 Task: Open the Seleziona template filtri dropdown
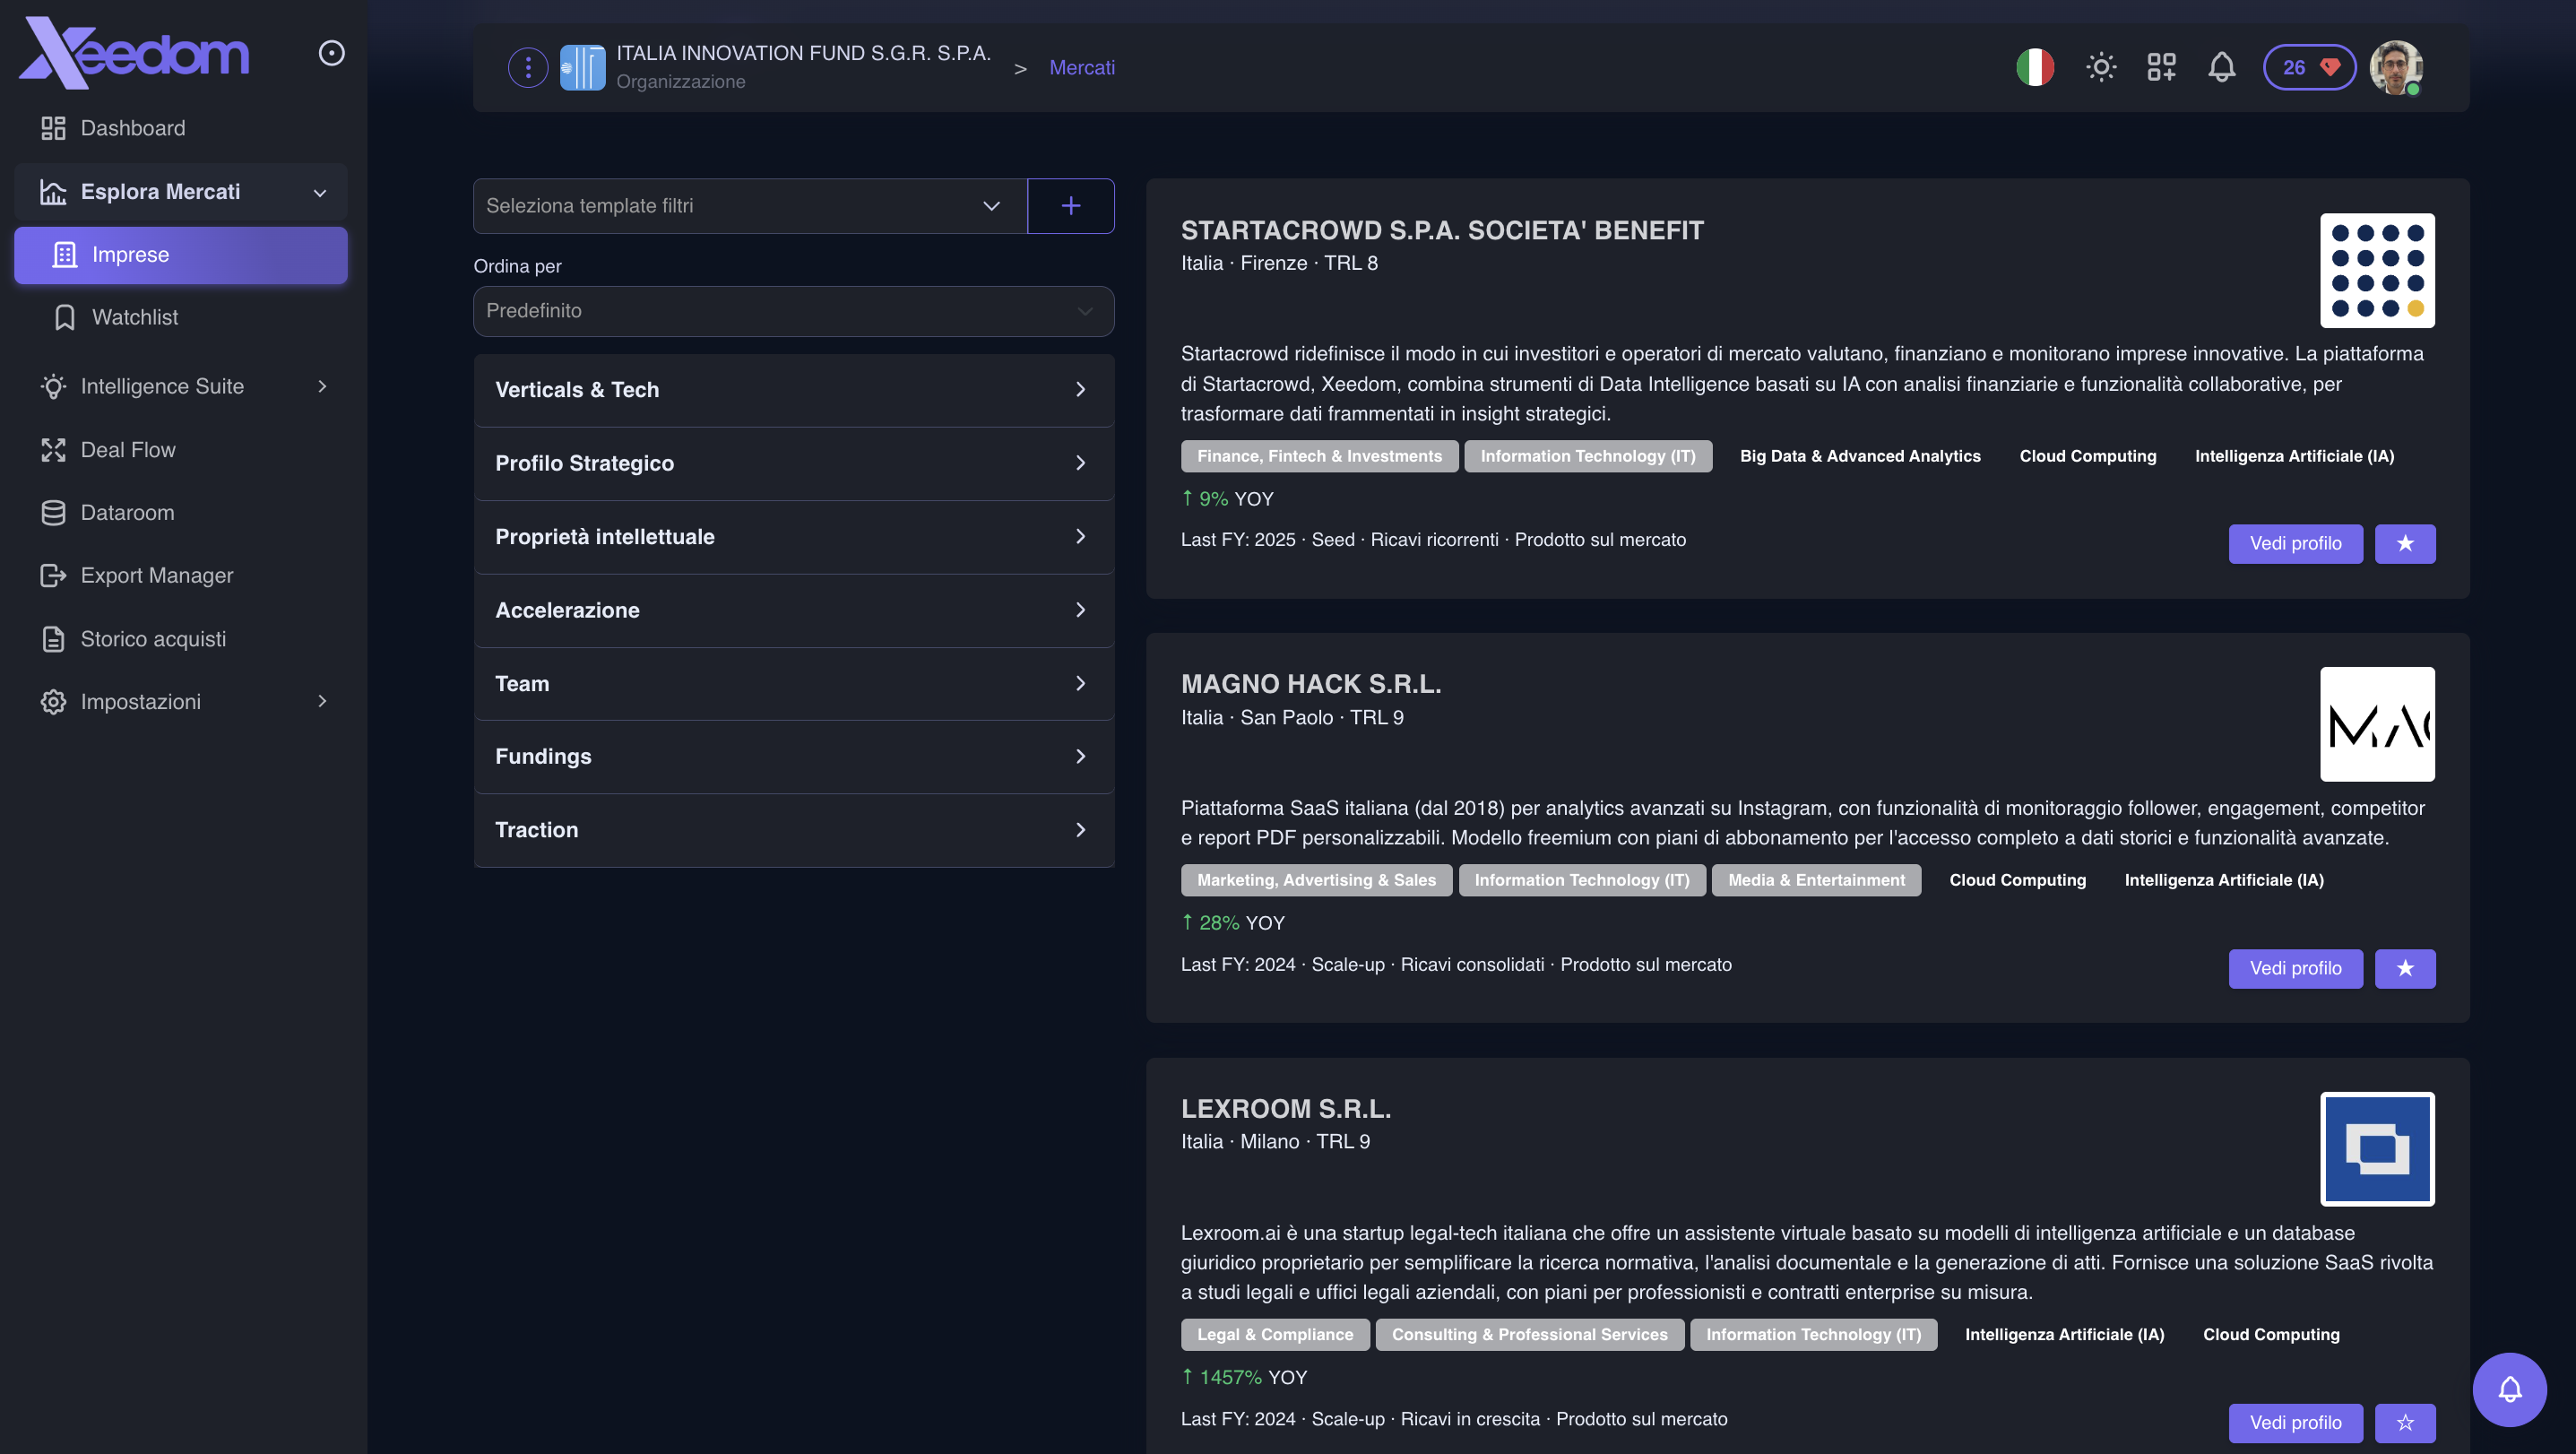click(x=750, y=206)
